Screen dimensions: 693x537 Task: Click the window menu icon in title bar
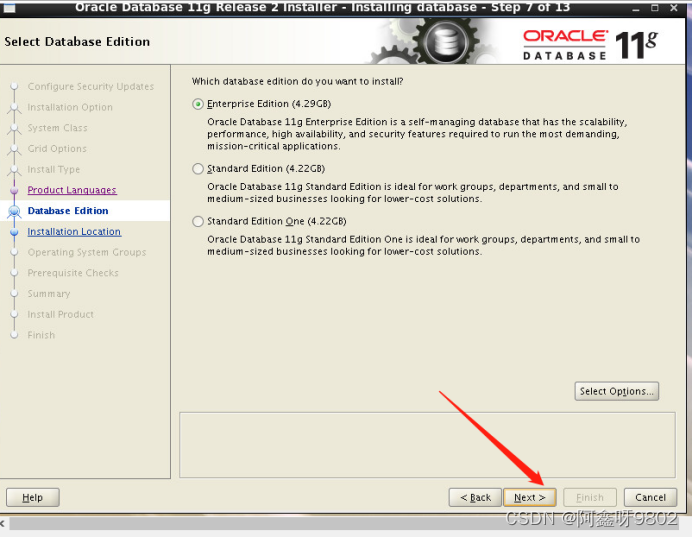(9, 8)
